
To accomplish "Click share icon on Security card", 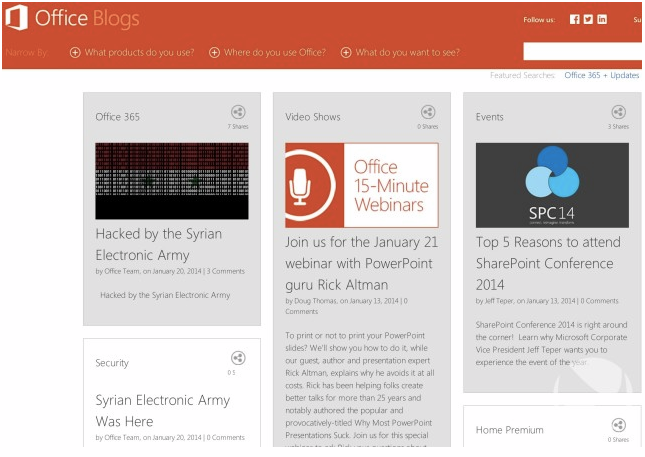I will (237, 358).
